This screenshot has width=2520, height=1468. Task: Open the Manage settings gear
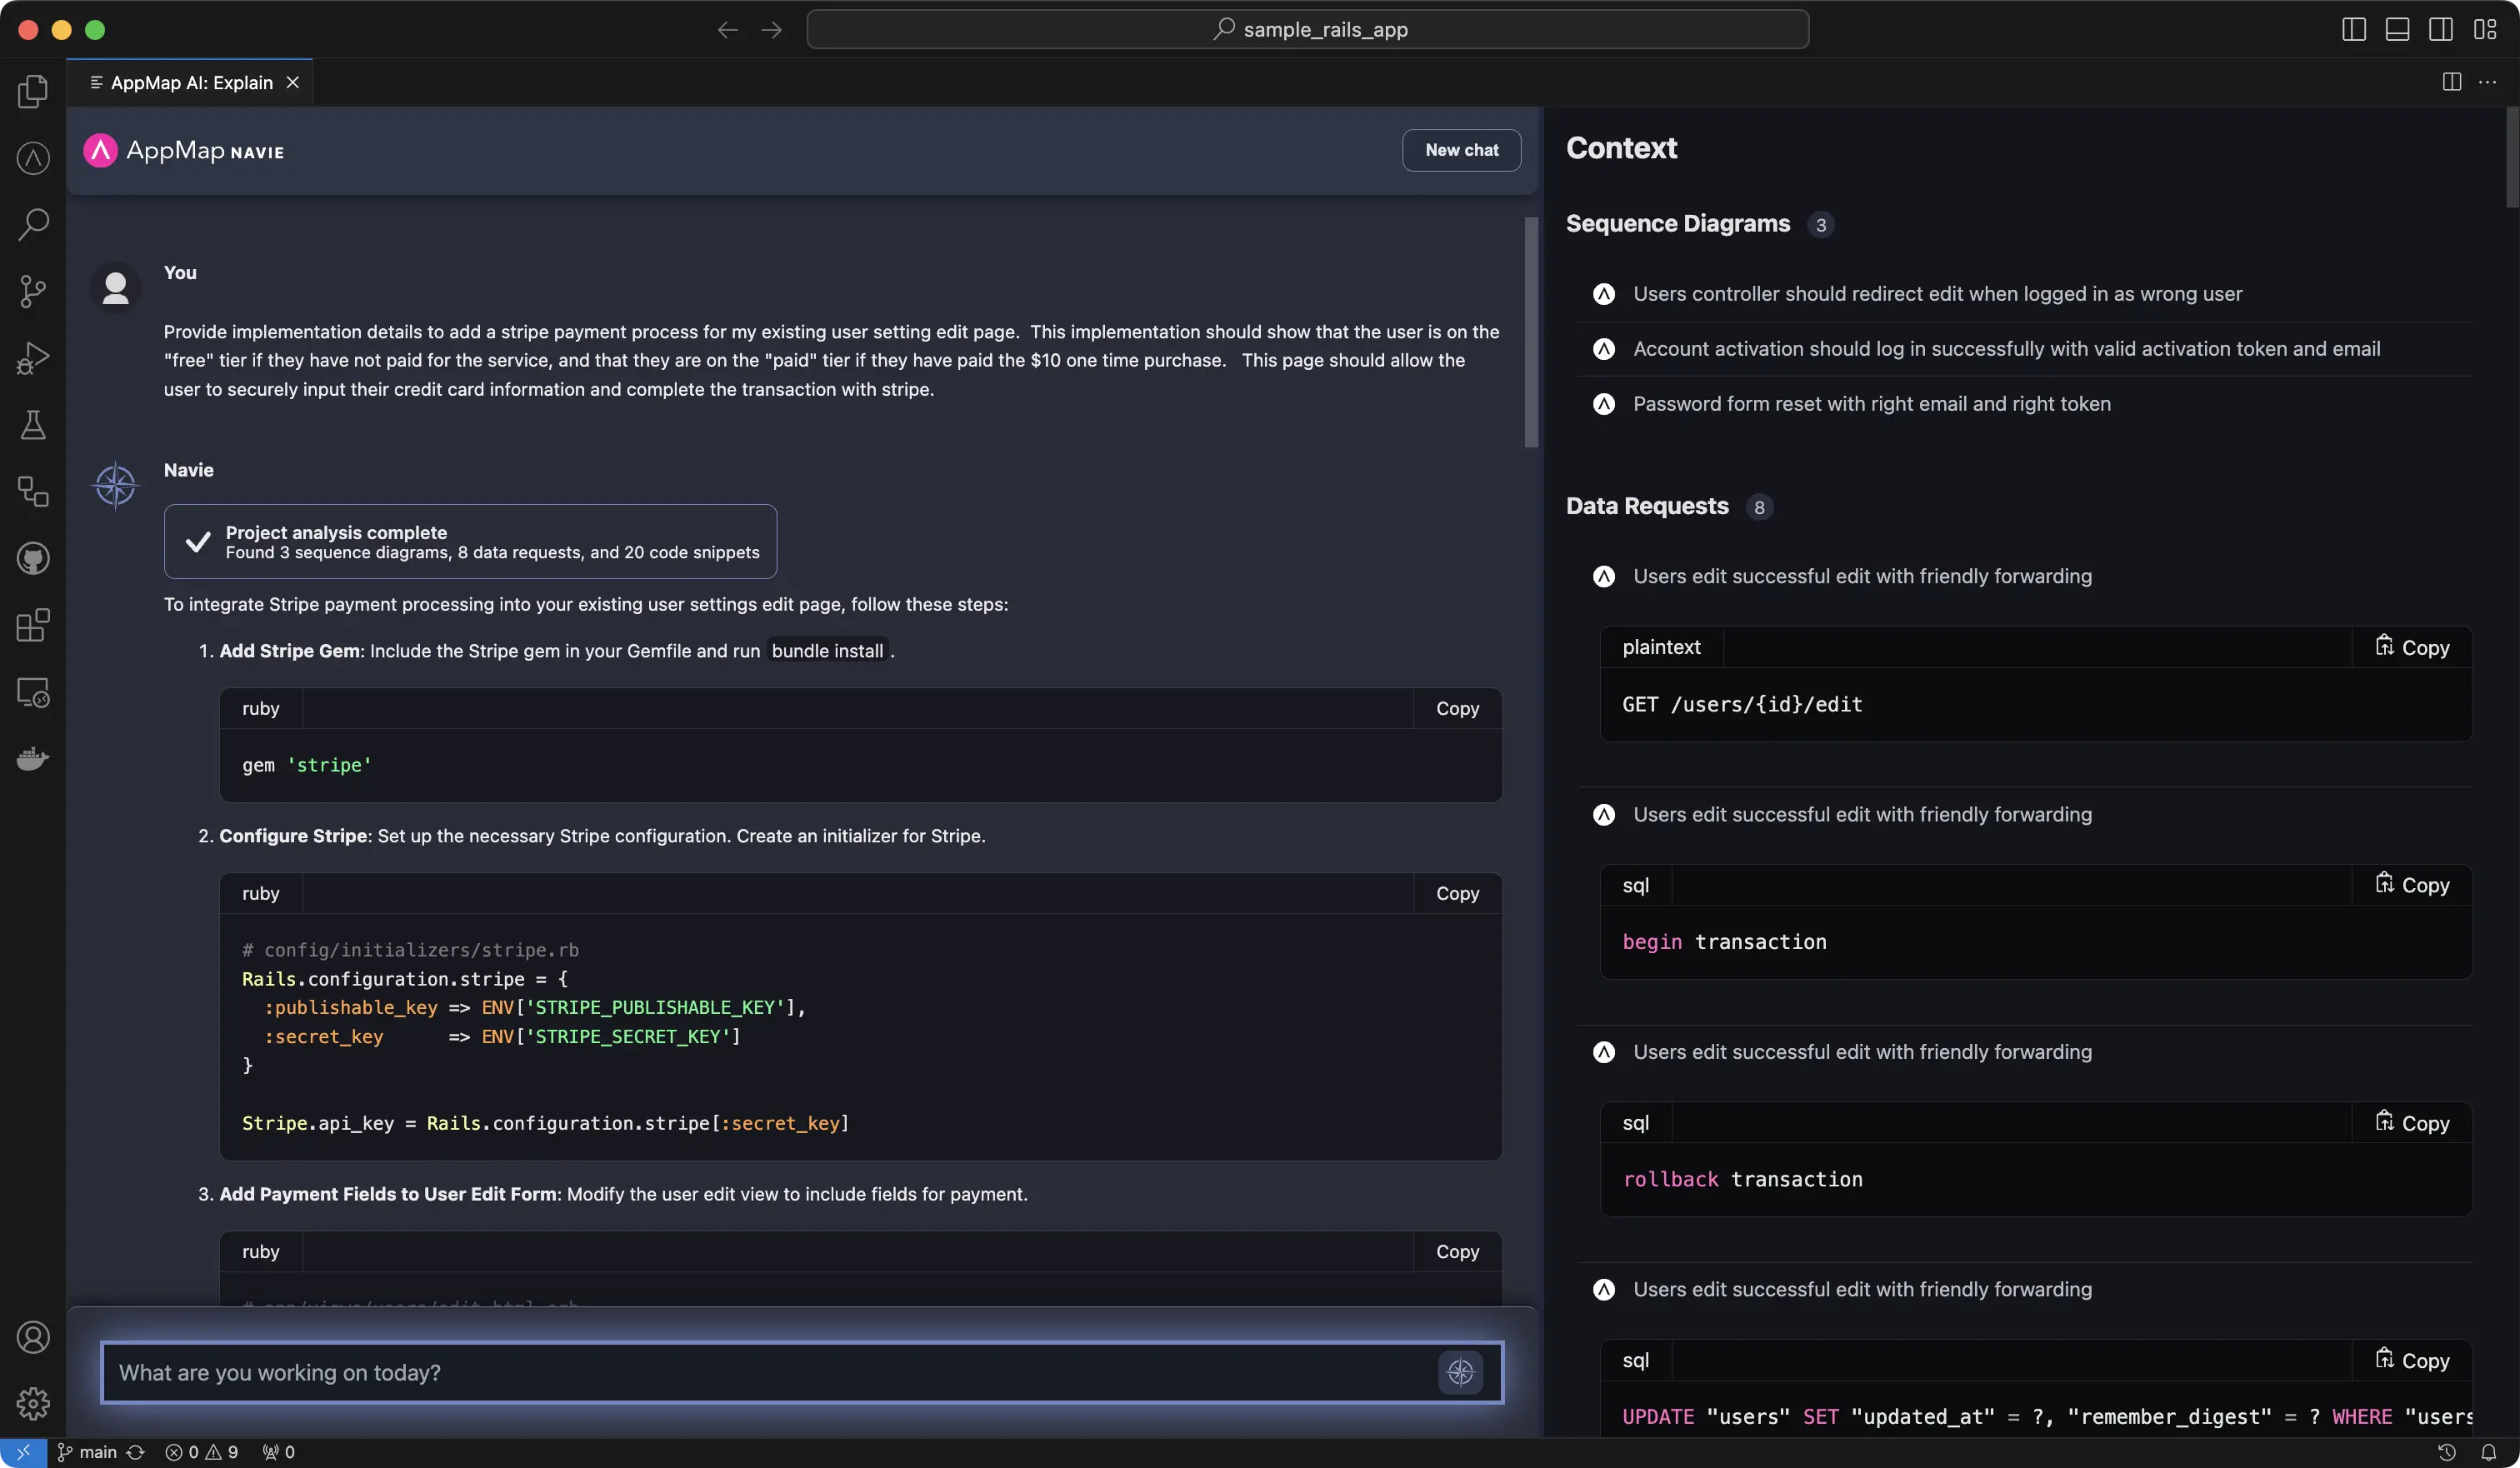33,1403
